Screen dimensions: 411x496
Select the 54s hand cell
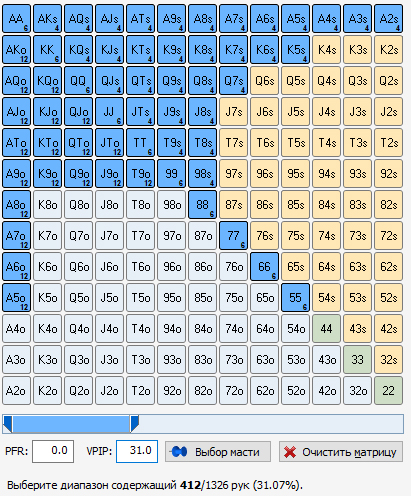[x=326, y=298]
